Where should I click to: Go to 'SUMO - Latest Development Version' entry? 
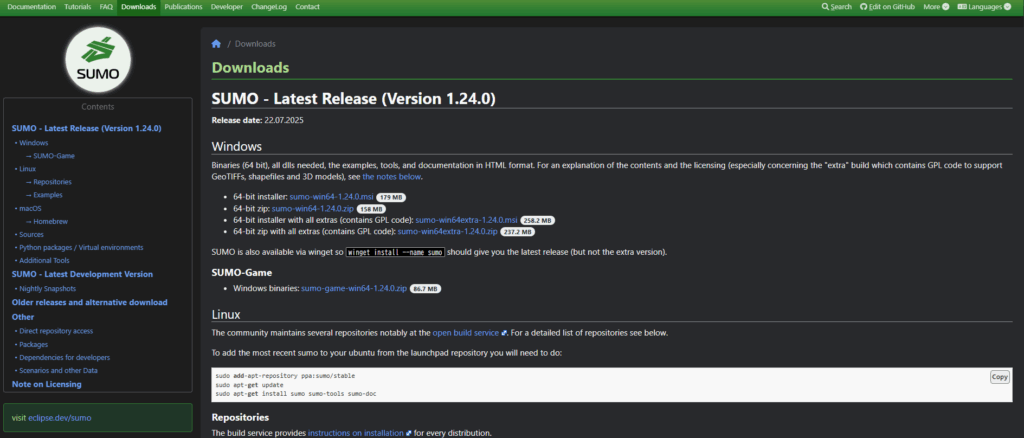[82, 274]
